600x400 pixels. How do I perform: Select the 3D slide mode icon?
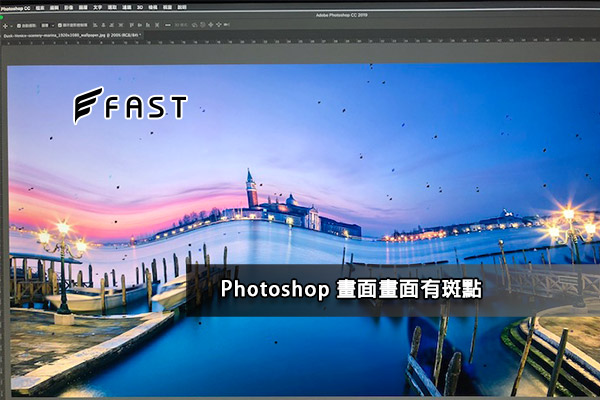pos(218,25)
